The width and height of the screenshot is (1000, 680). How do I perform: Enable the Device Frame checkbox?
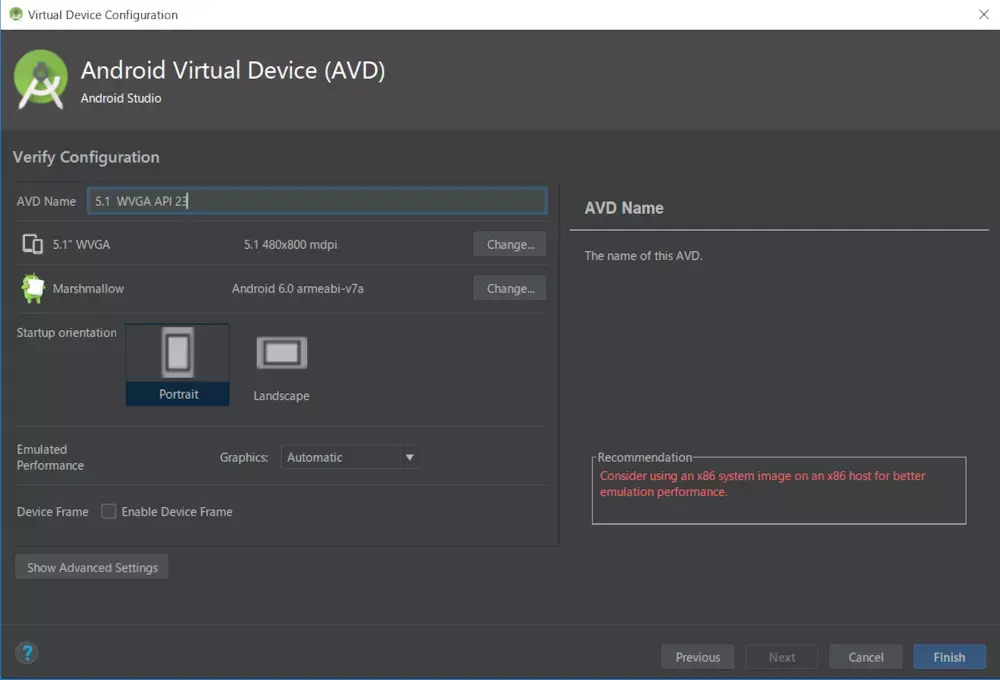tap(109, 512)
